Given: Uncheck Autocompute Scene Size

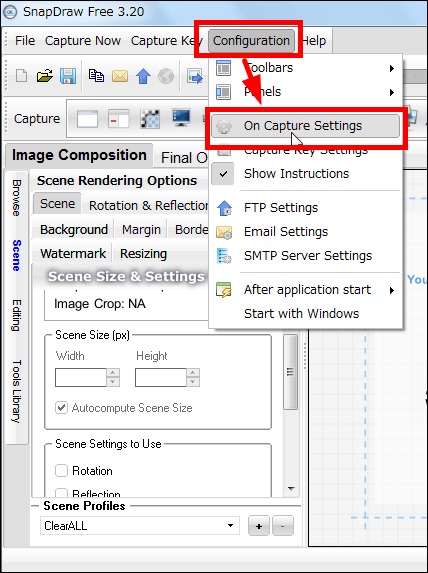Looking at the screenshot, I should click(x=61, y=407).
